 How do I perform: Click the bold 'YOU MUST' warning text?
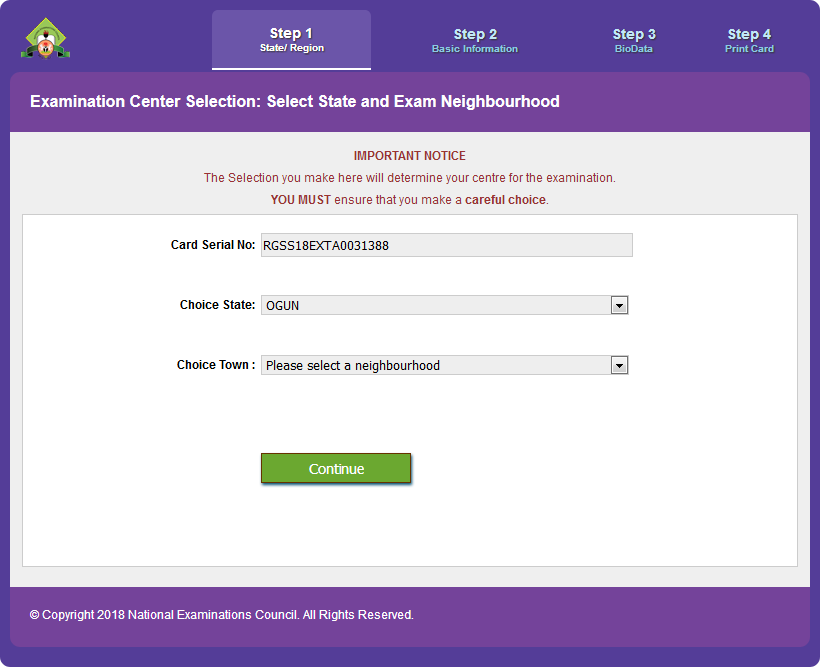[300, 200]
